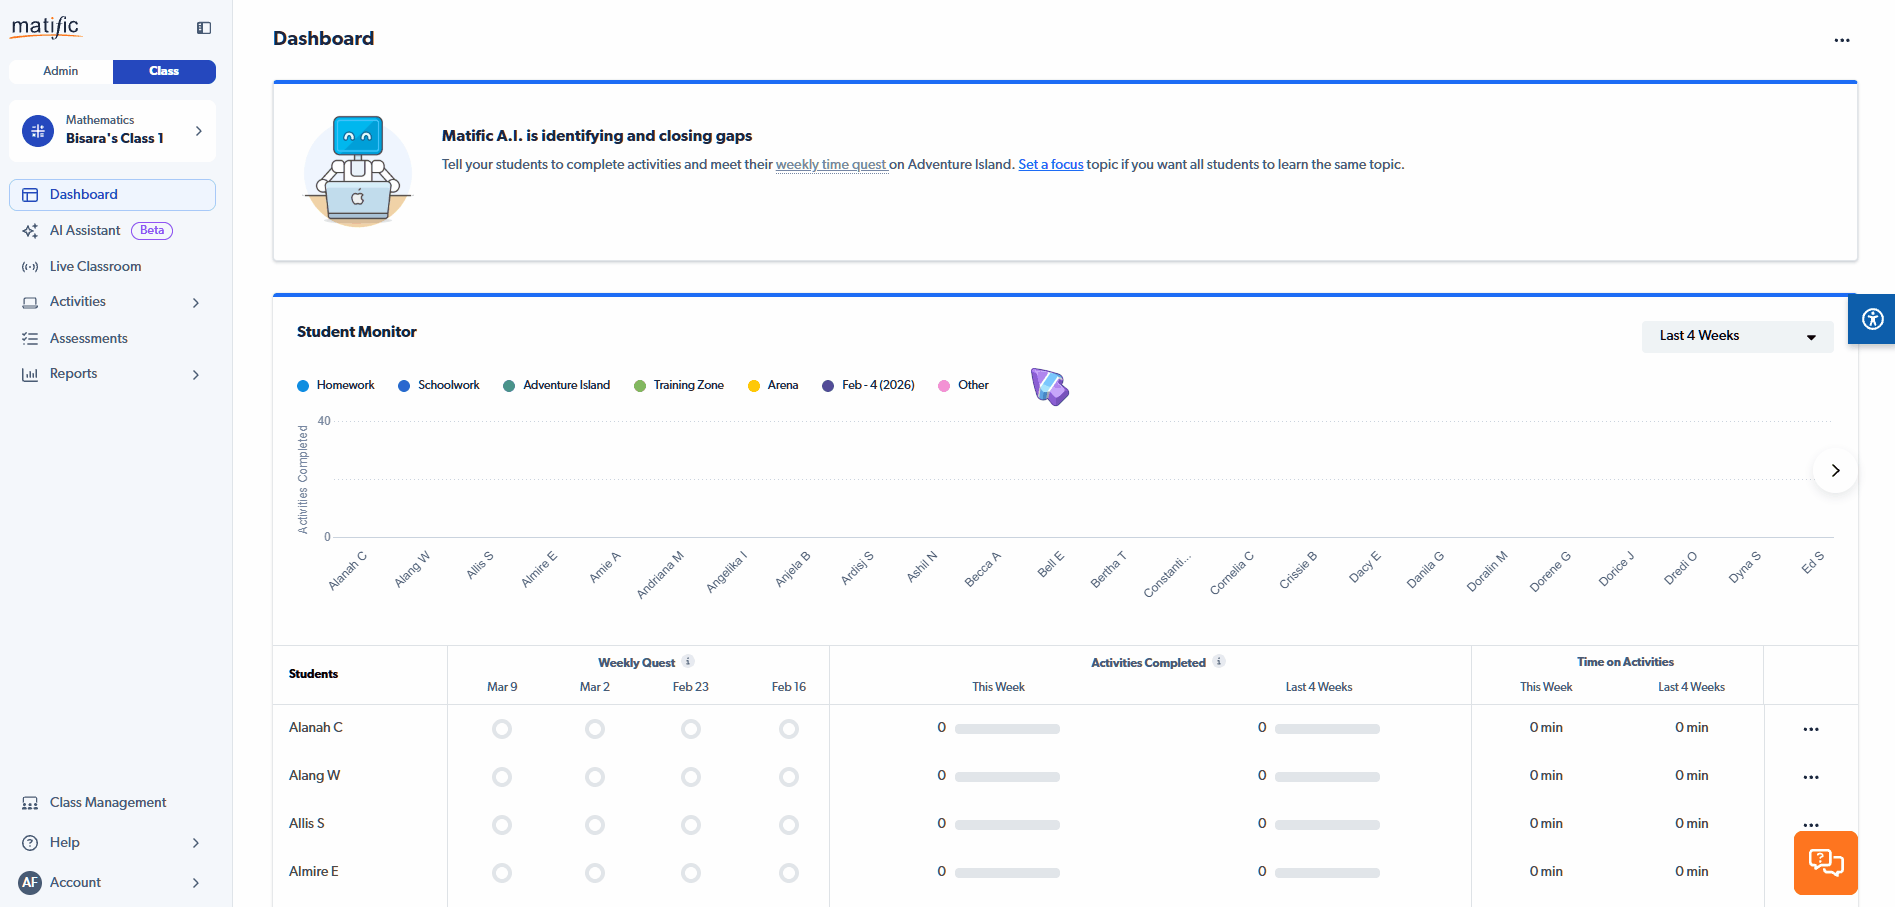Click the Weekly Quest info icon
Viewport: 1895px width, 907px height.
point(688,662)
